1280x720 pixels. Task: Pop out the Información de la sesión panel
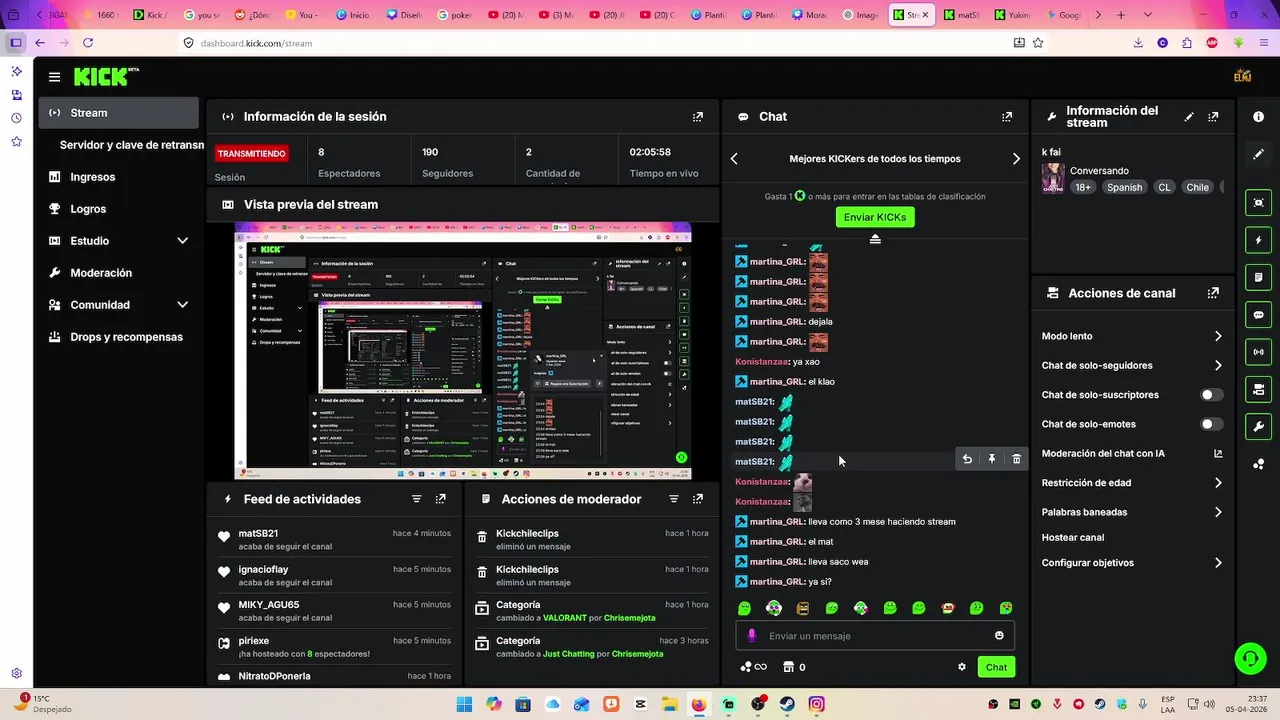pos(698,117)
